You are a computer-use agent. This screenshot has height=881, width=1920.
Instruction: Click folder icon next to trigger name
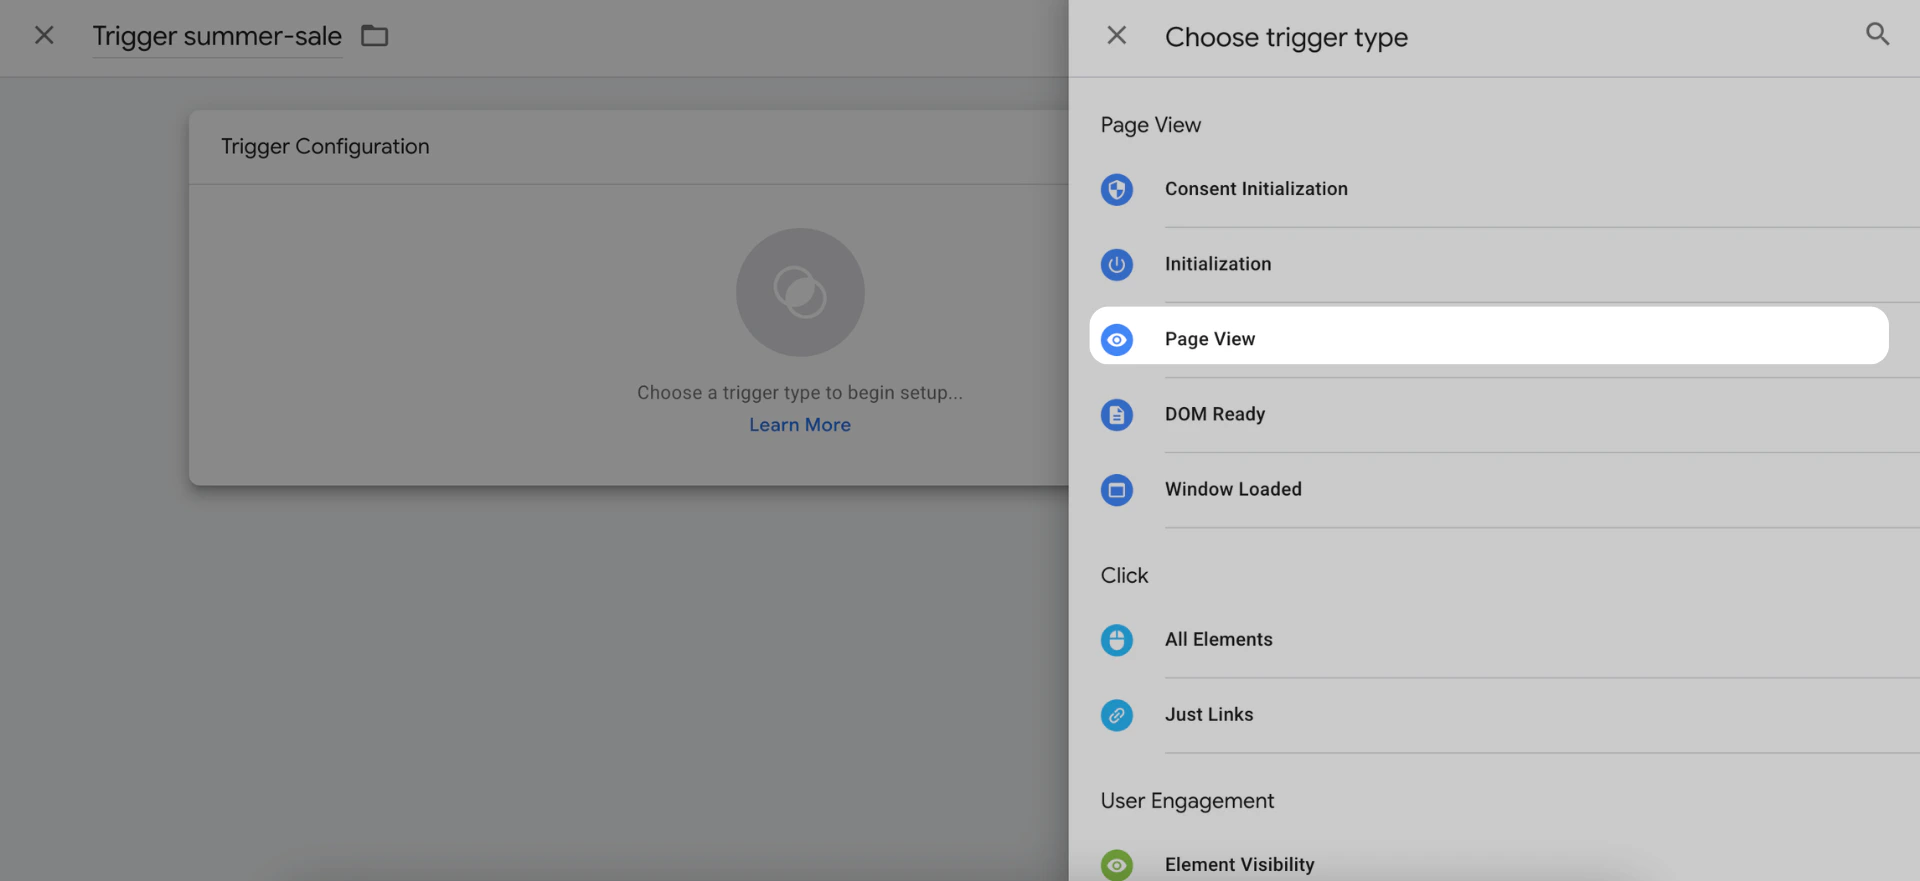pos(375,36)
